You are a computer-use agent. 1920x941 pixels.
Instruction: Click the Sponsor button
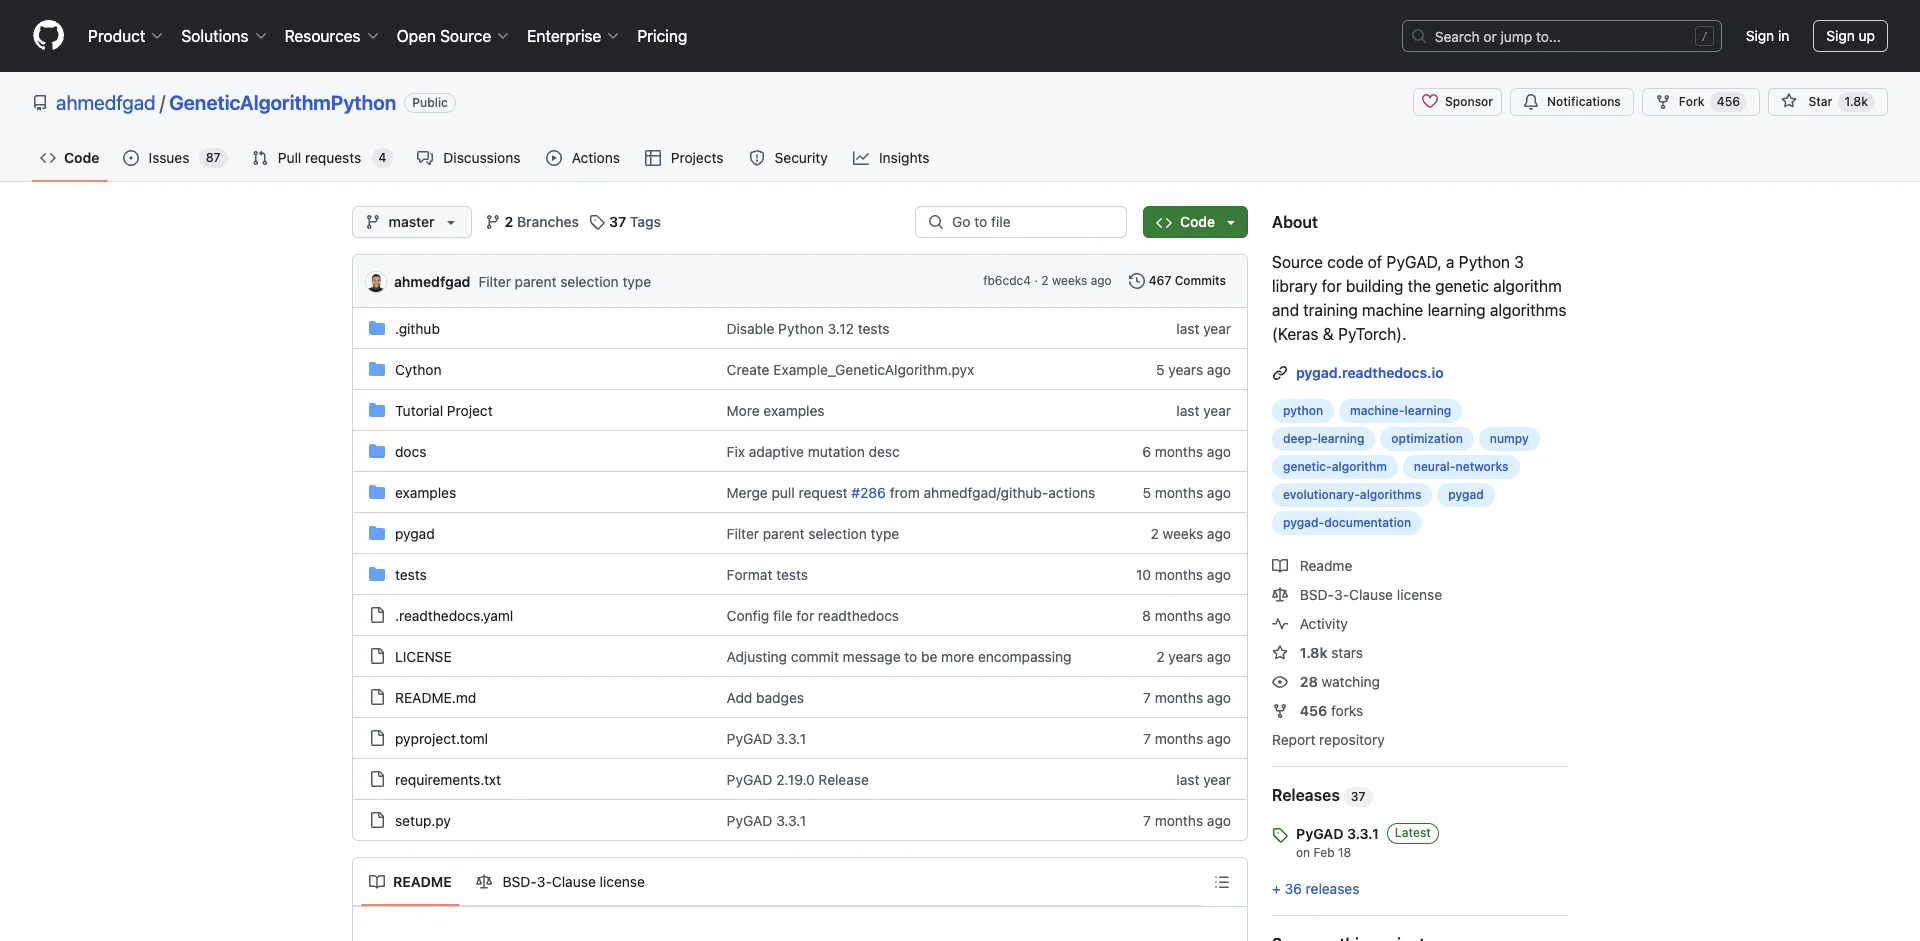coord(1457,102)
